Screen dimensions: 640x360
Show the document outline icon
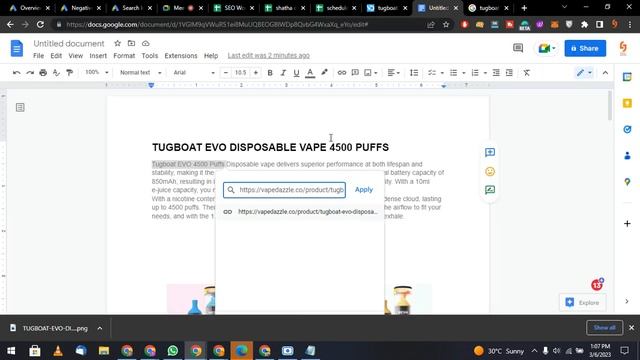[x=20, y=107]
